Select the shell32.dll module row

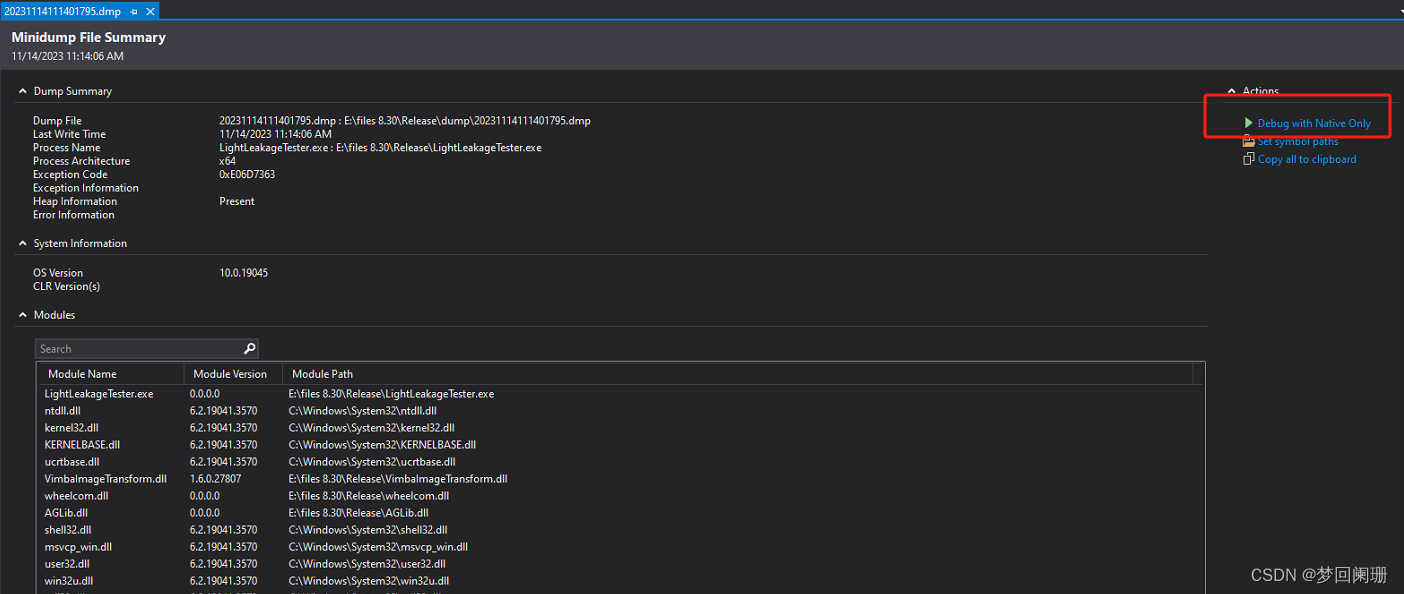[620, 530]
